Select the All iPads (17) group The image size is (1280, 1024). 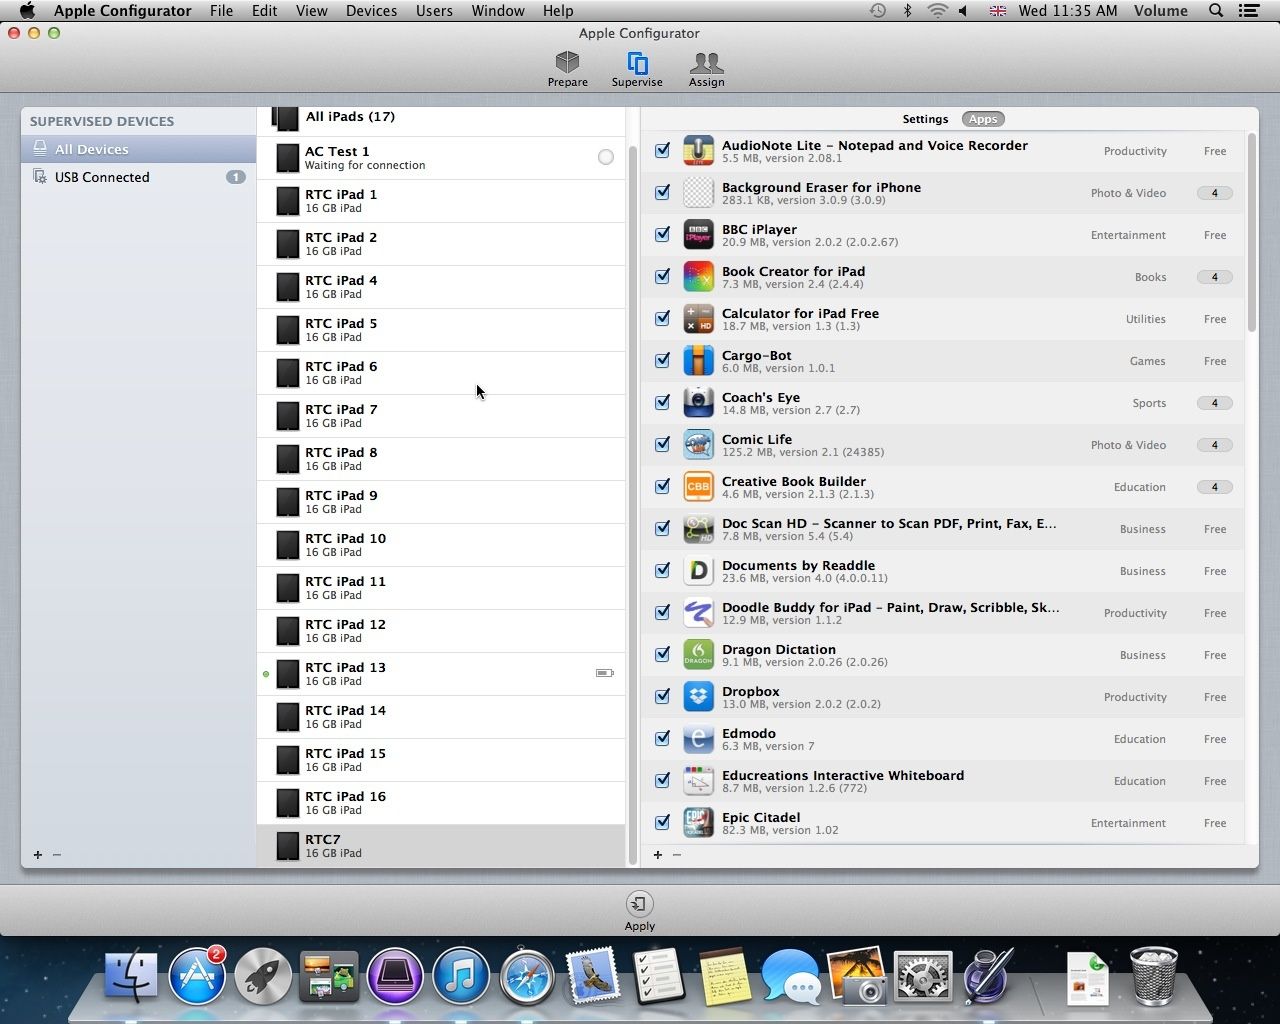[x=441, y=119]
